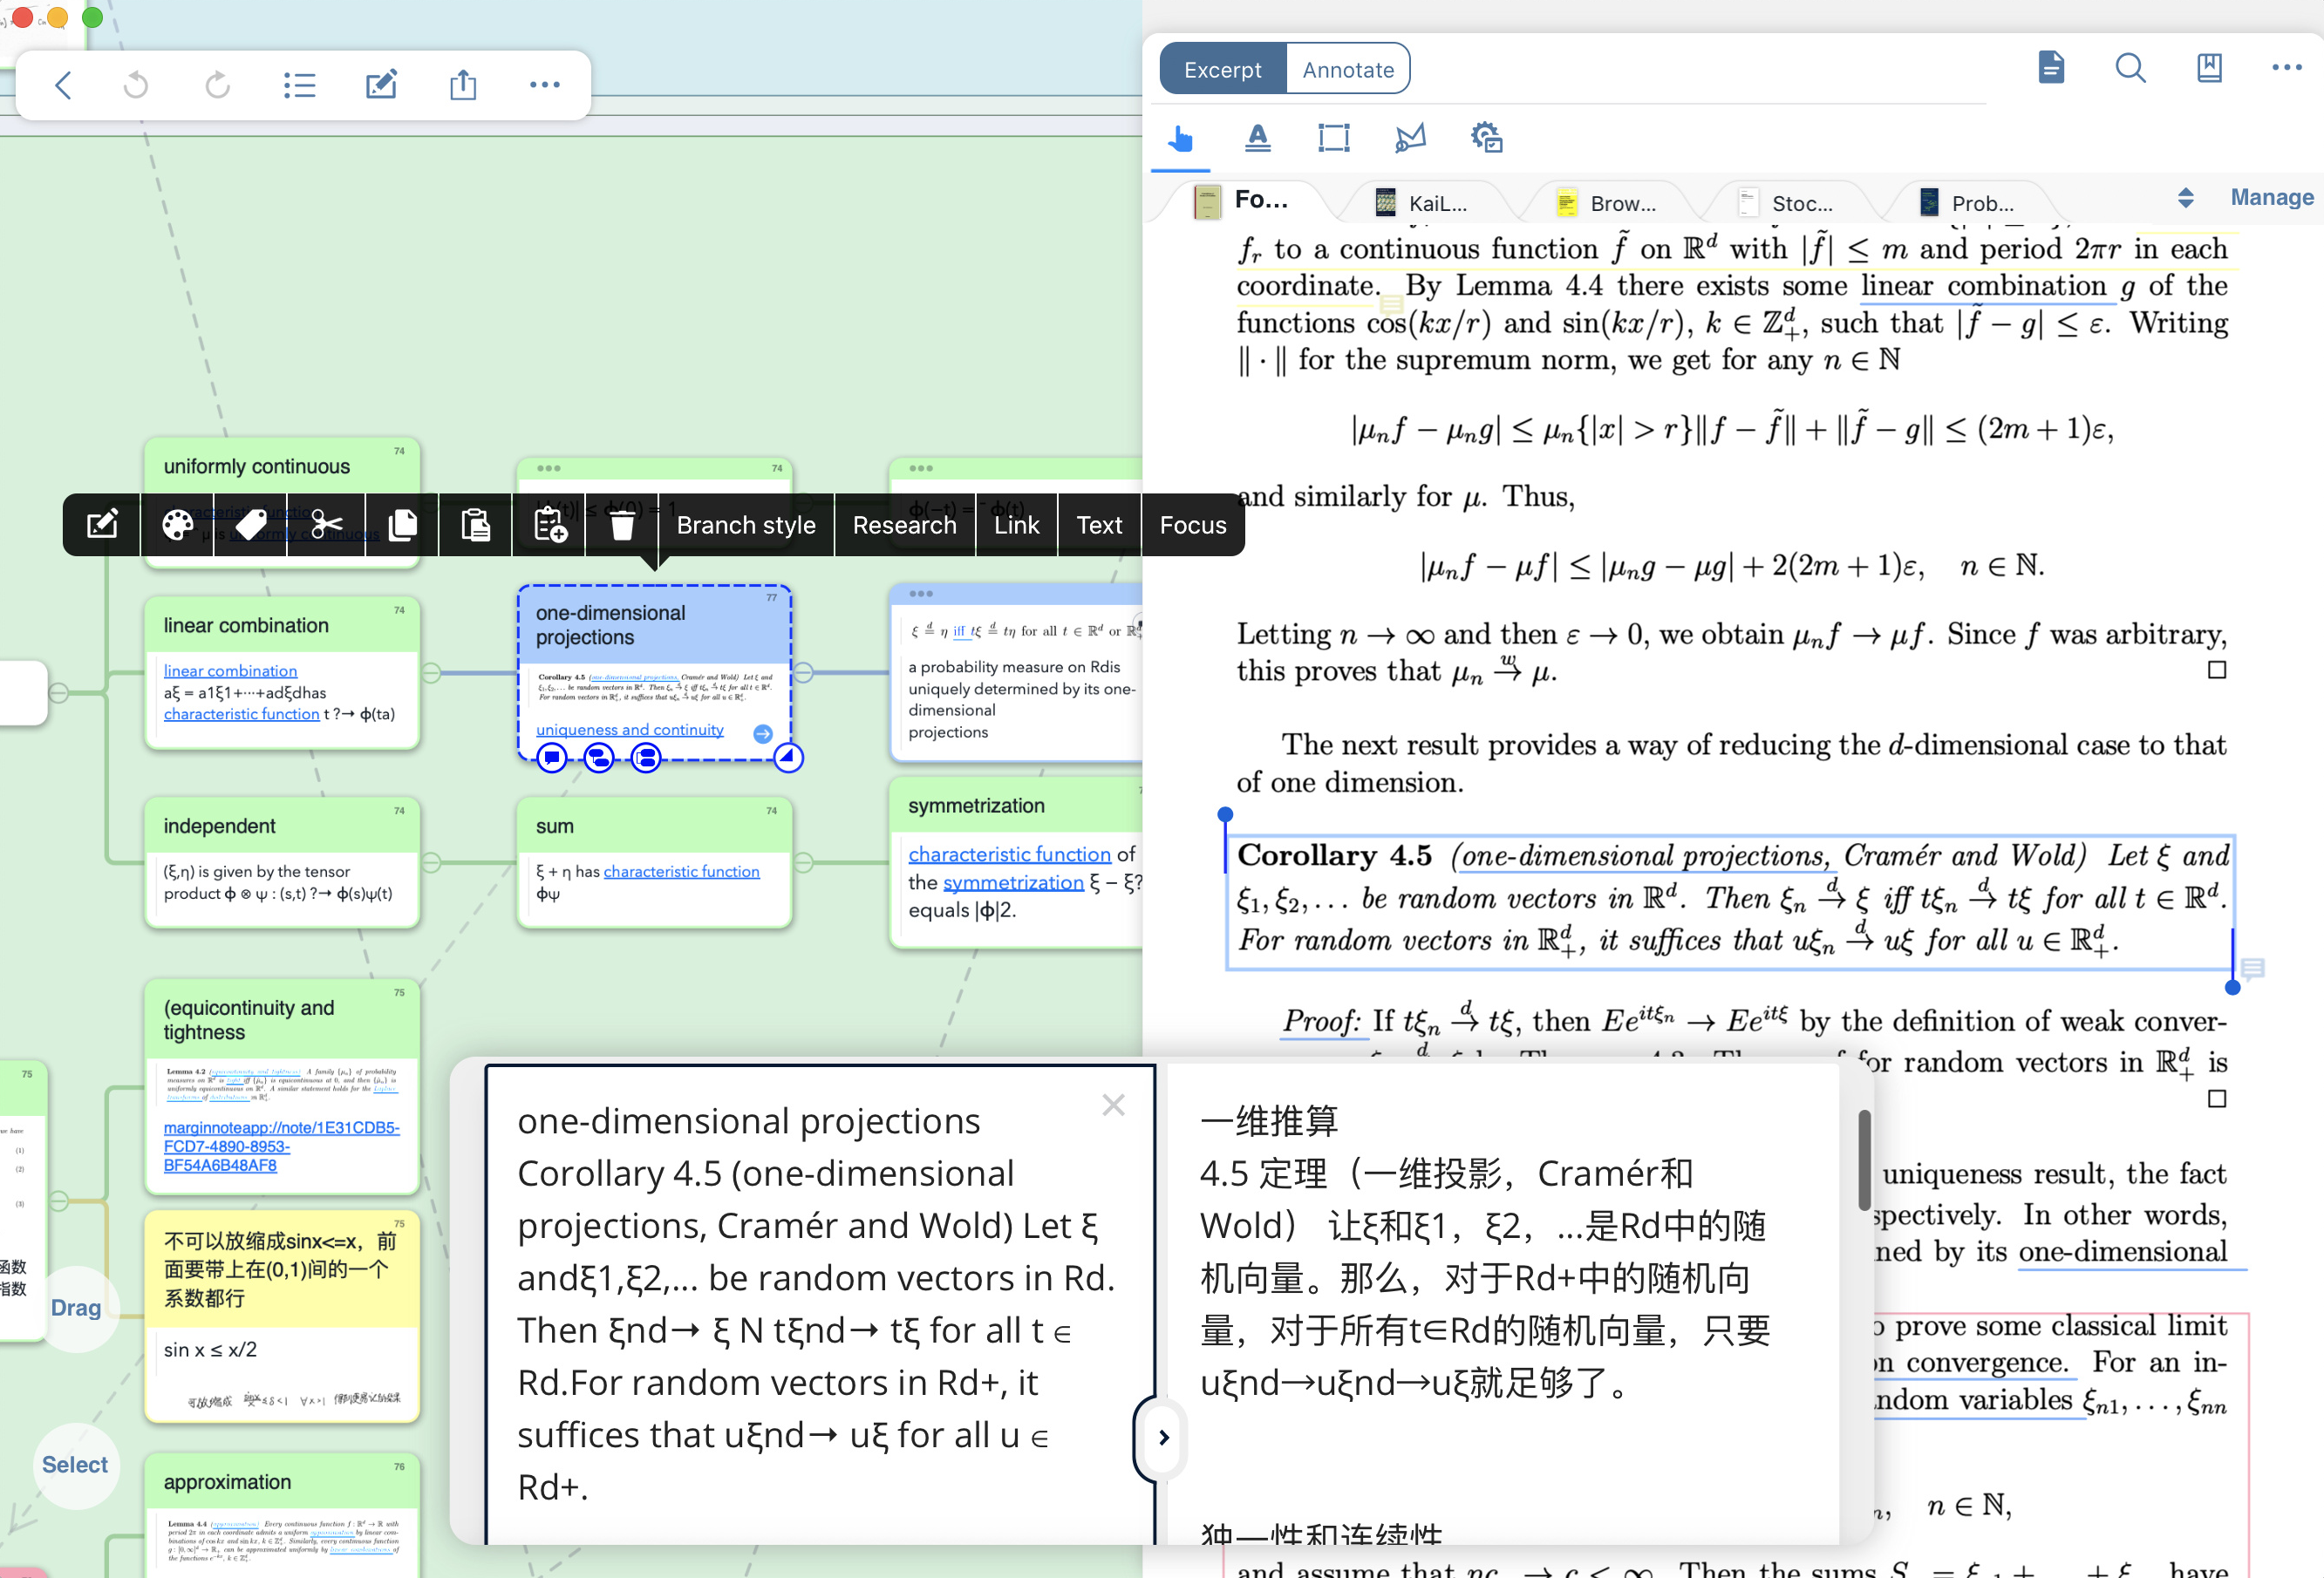Switch to Annotate mode
Viewport: 2324px width, 1578px height.
click(x=1347, y=69)
